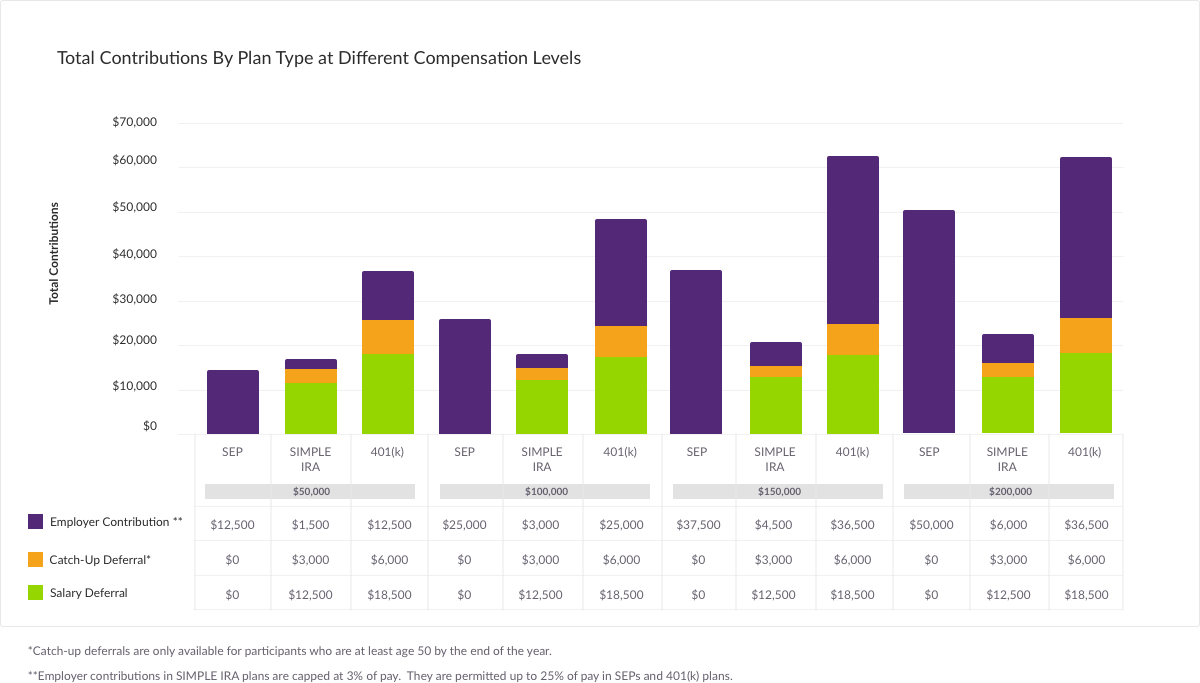The width and height of the screenshot is (1200, 683).
Task: Click the SEP bar in the $50,000 group
Action: tap(233, 402)
